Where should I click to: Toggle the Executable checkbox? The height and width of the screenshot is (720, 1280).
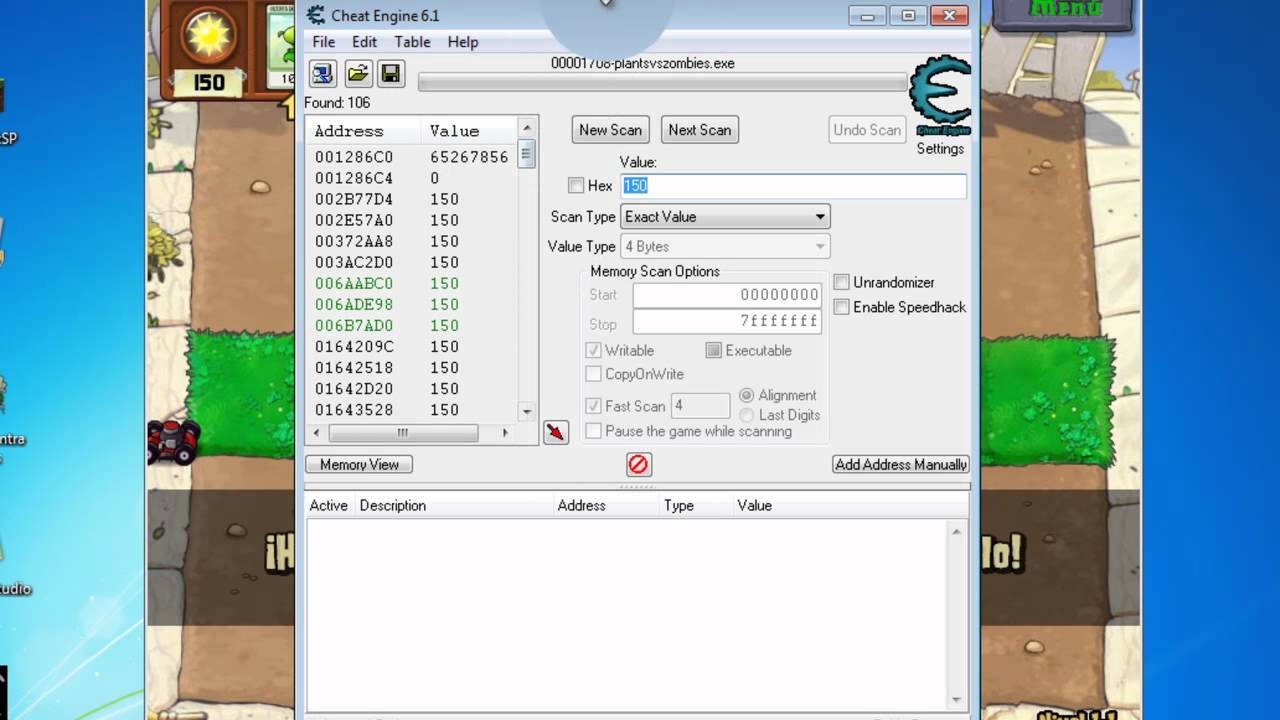click(713, 350)
